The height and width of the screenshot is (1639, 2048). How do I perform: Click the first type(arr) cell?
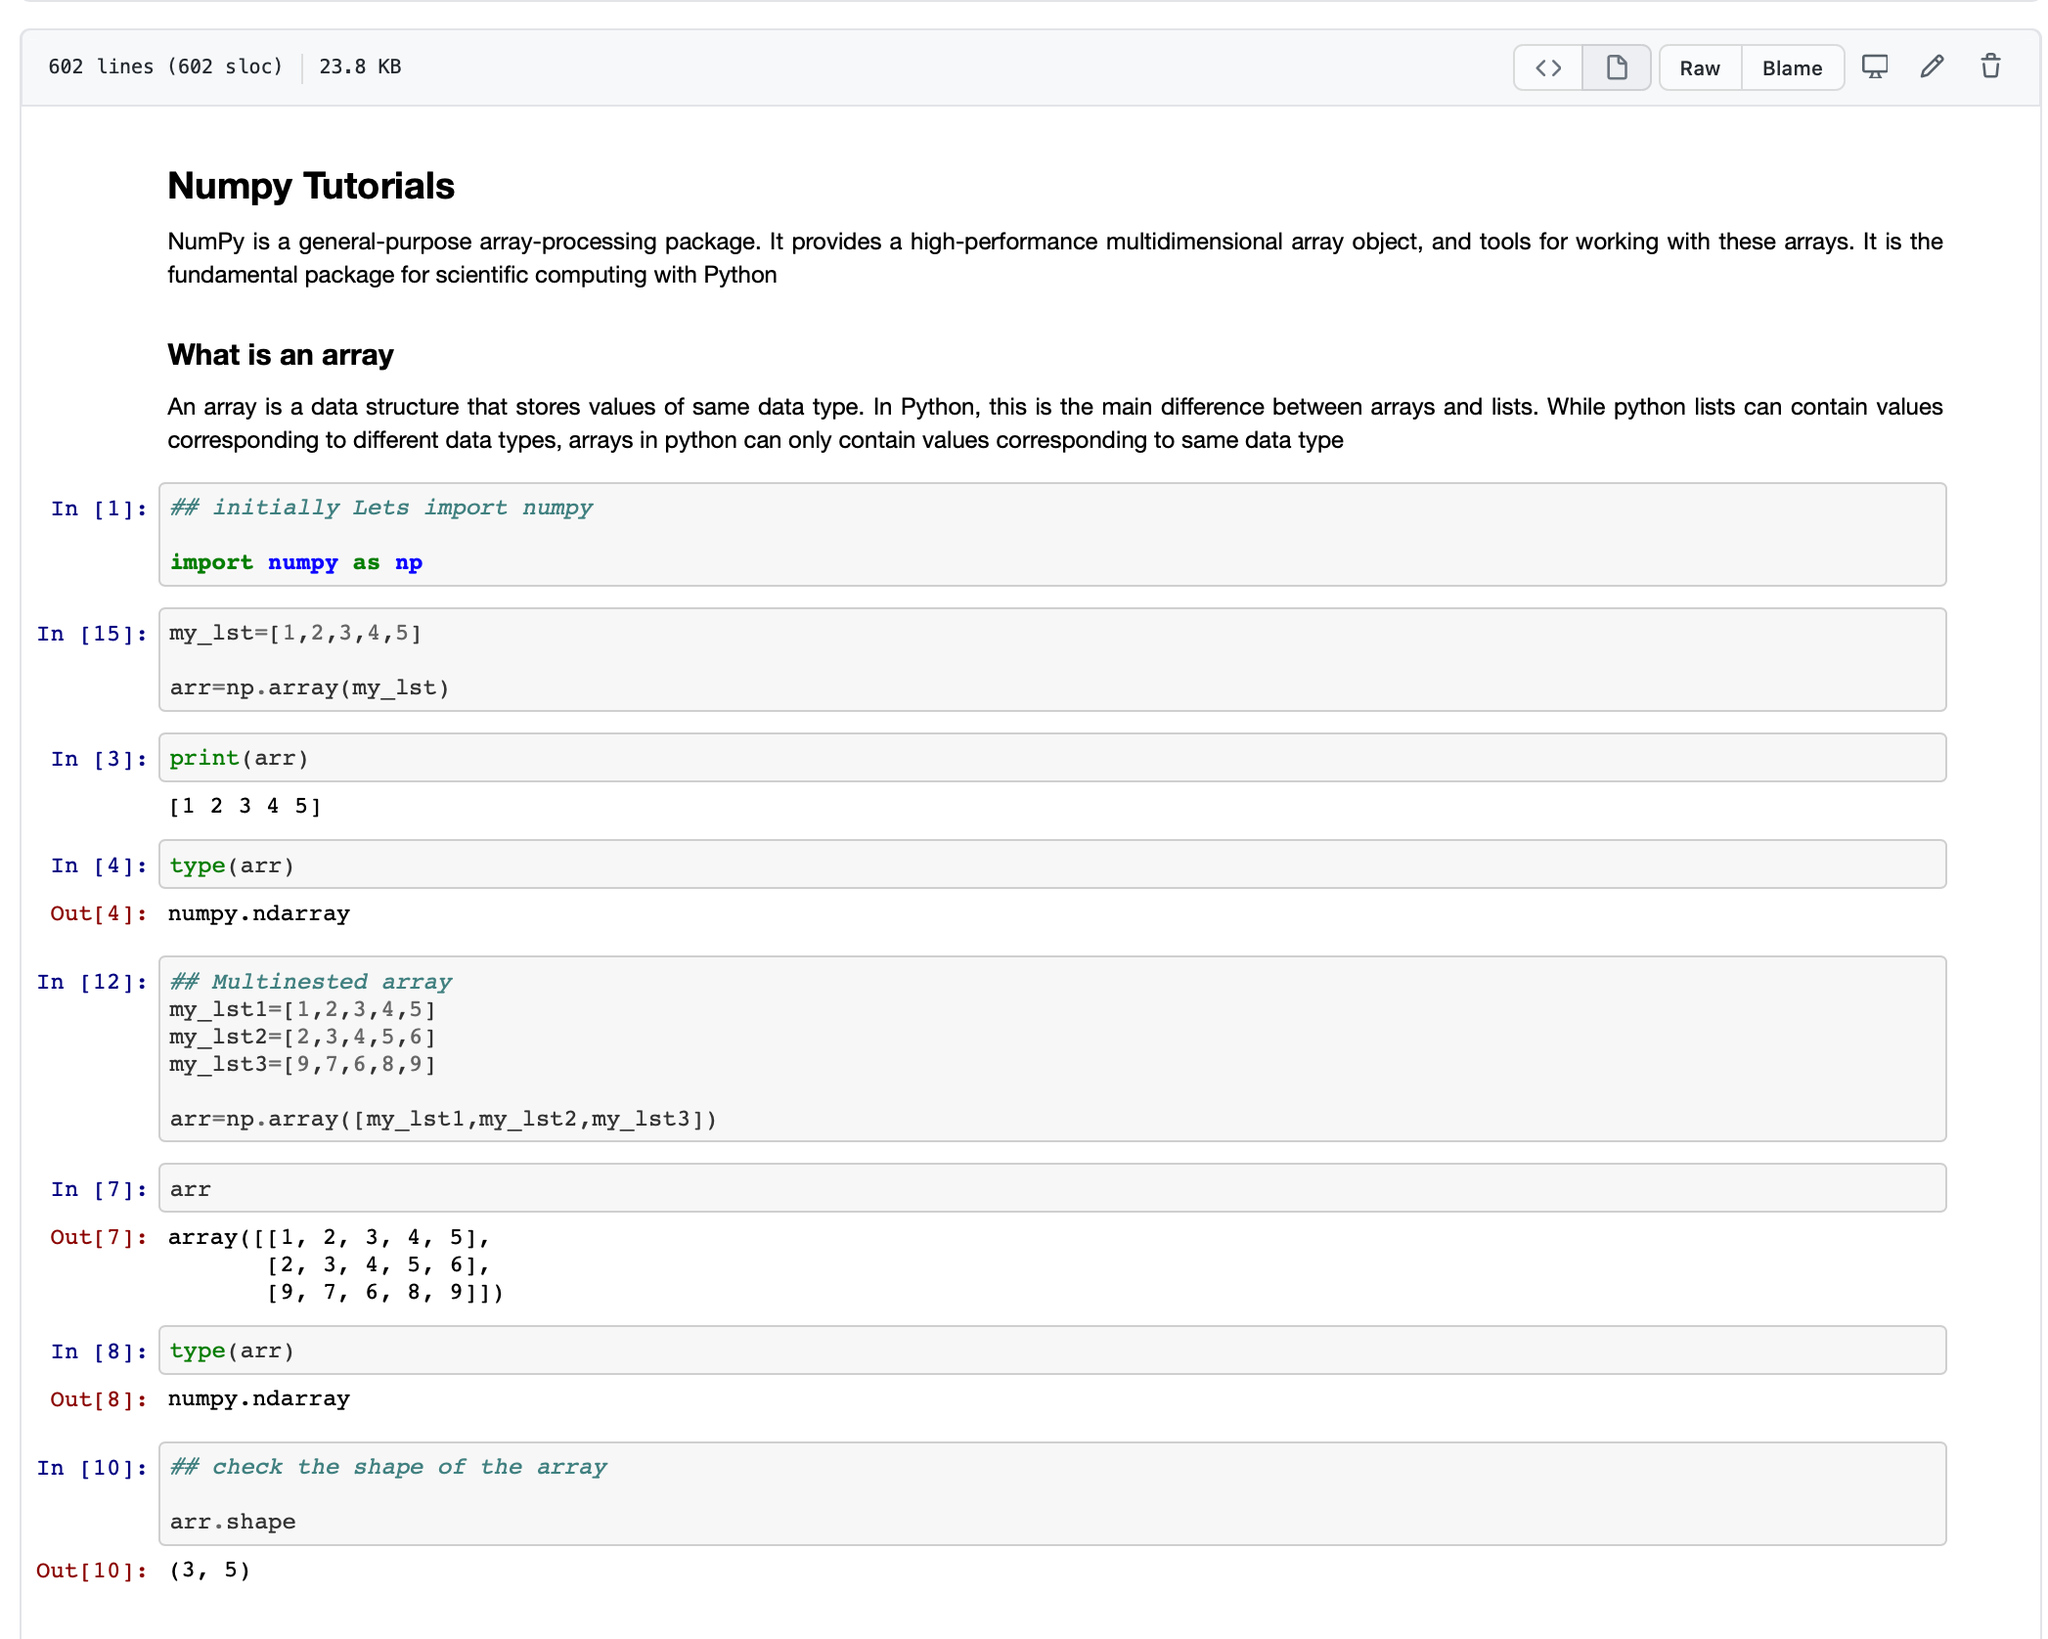(x=1050, y=865)
